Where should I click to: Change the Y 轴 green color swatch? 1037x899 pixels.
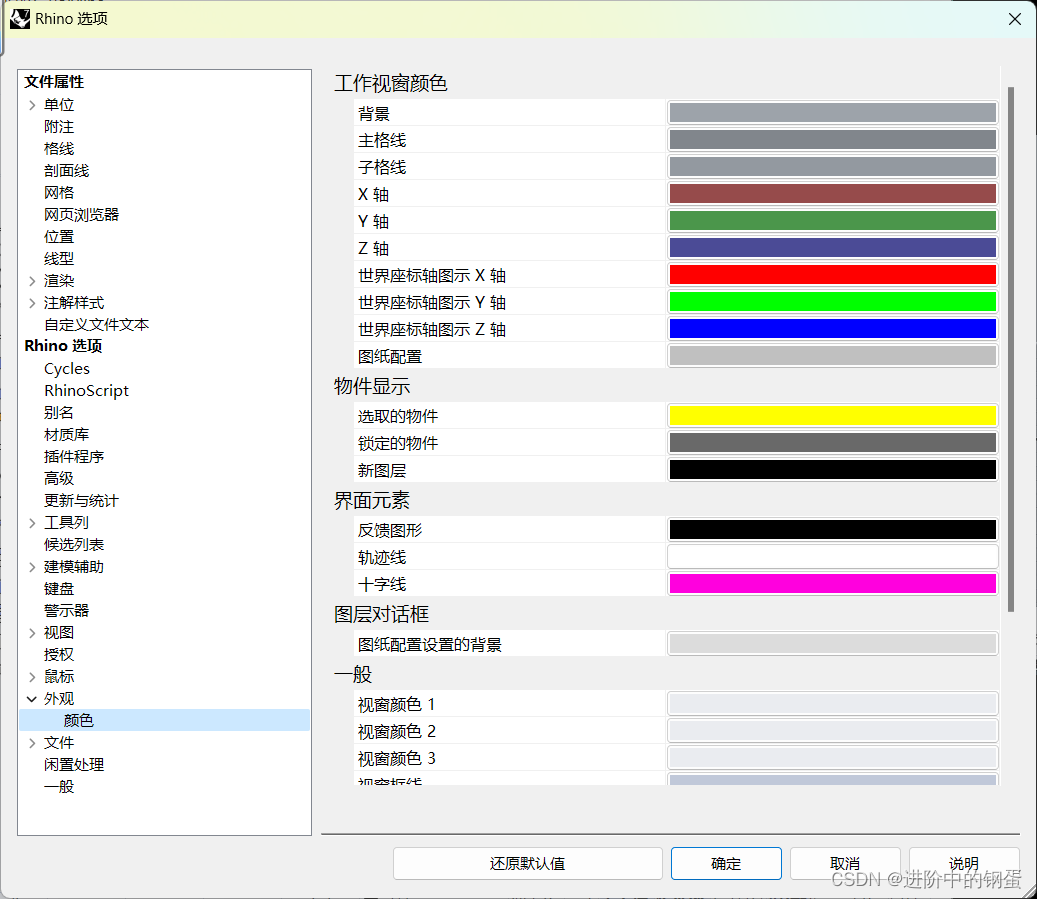[x=833, y=220]
